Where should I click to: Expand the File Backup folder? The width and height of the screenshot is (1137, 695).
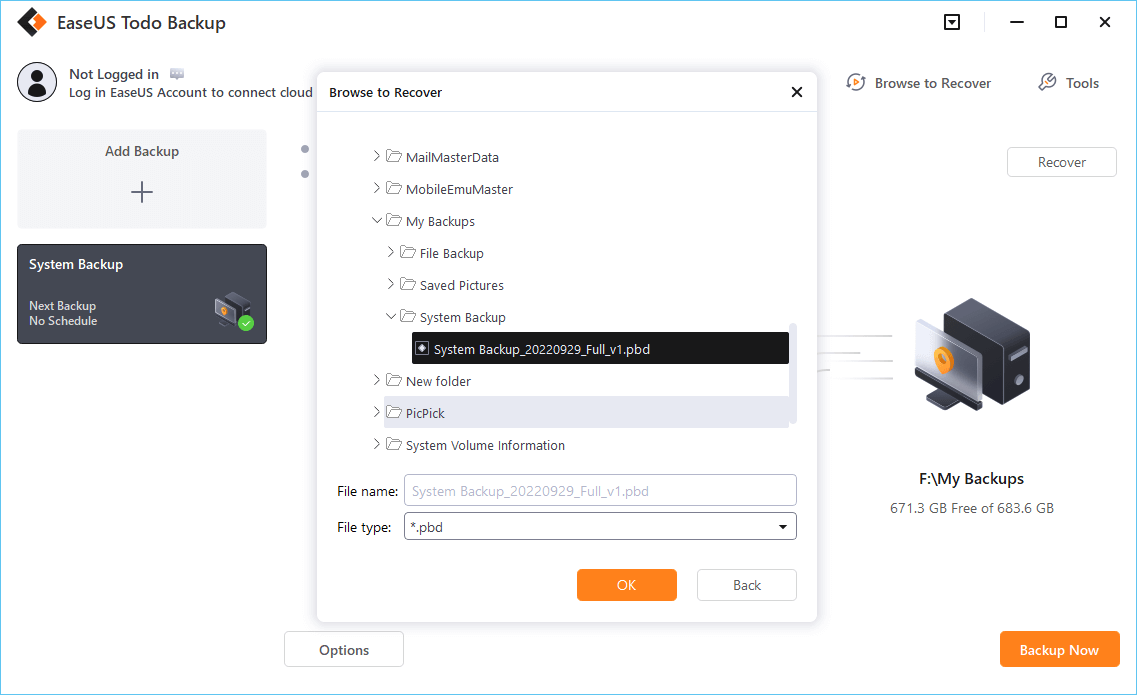click(x=391, y=253)
